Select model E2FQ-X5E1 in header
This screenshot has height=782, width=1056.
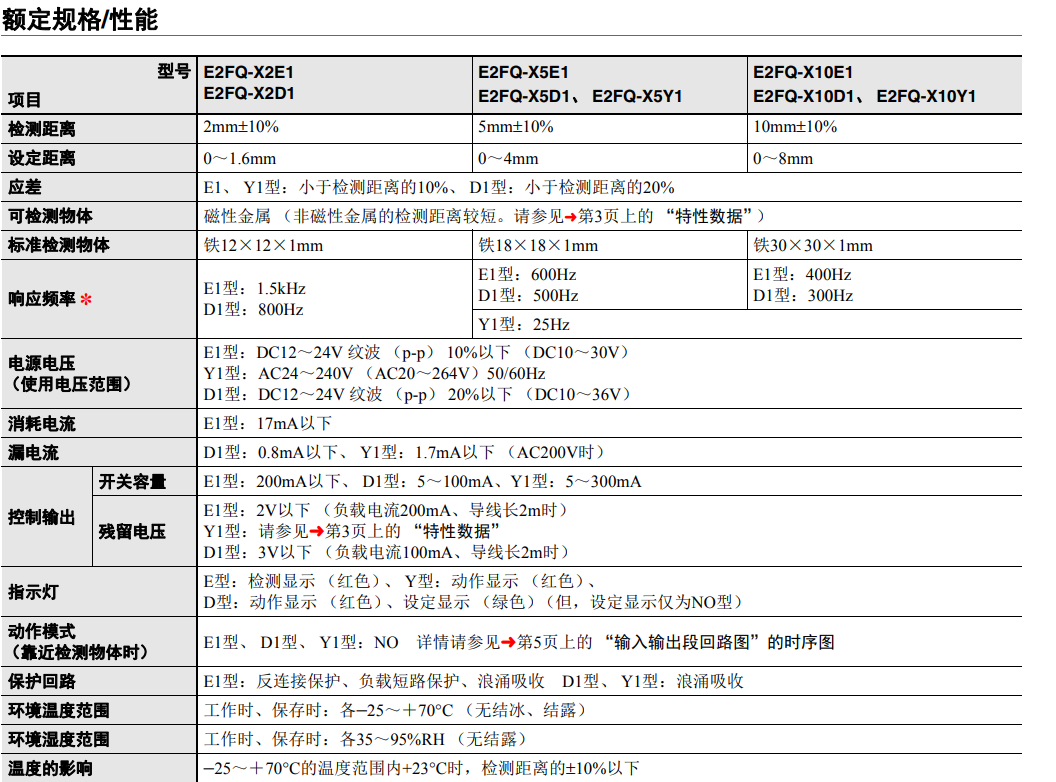pyautogui.click(x=523, y=72)
